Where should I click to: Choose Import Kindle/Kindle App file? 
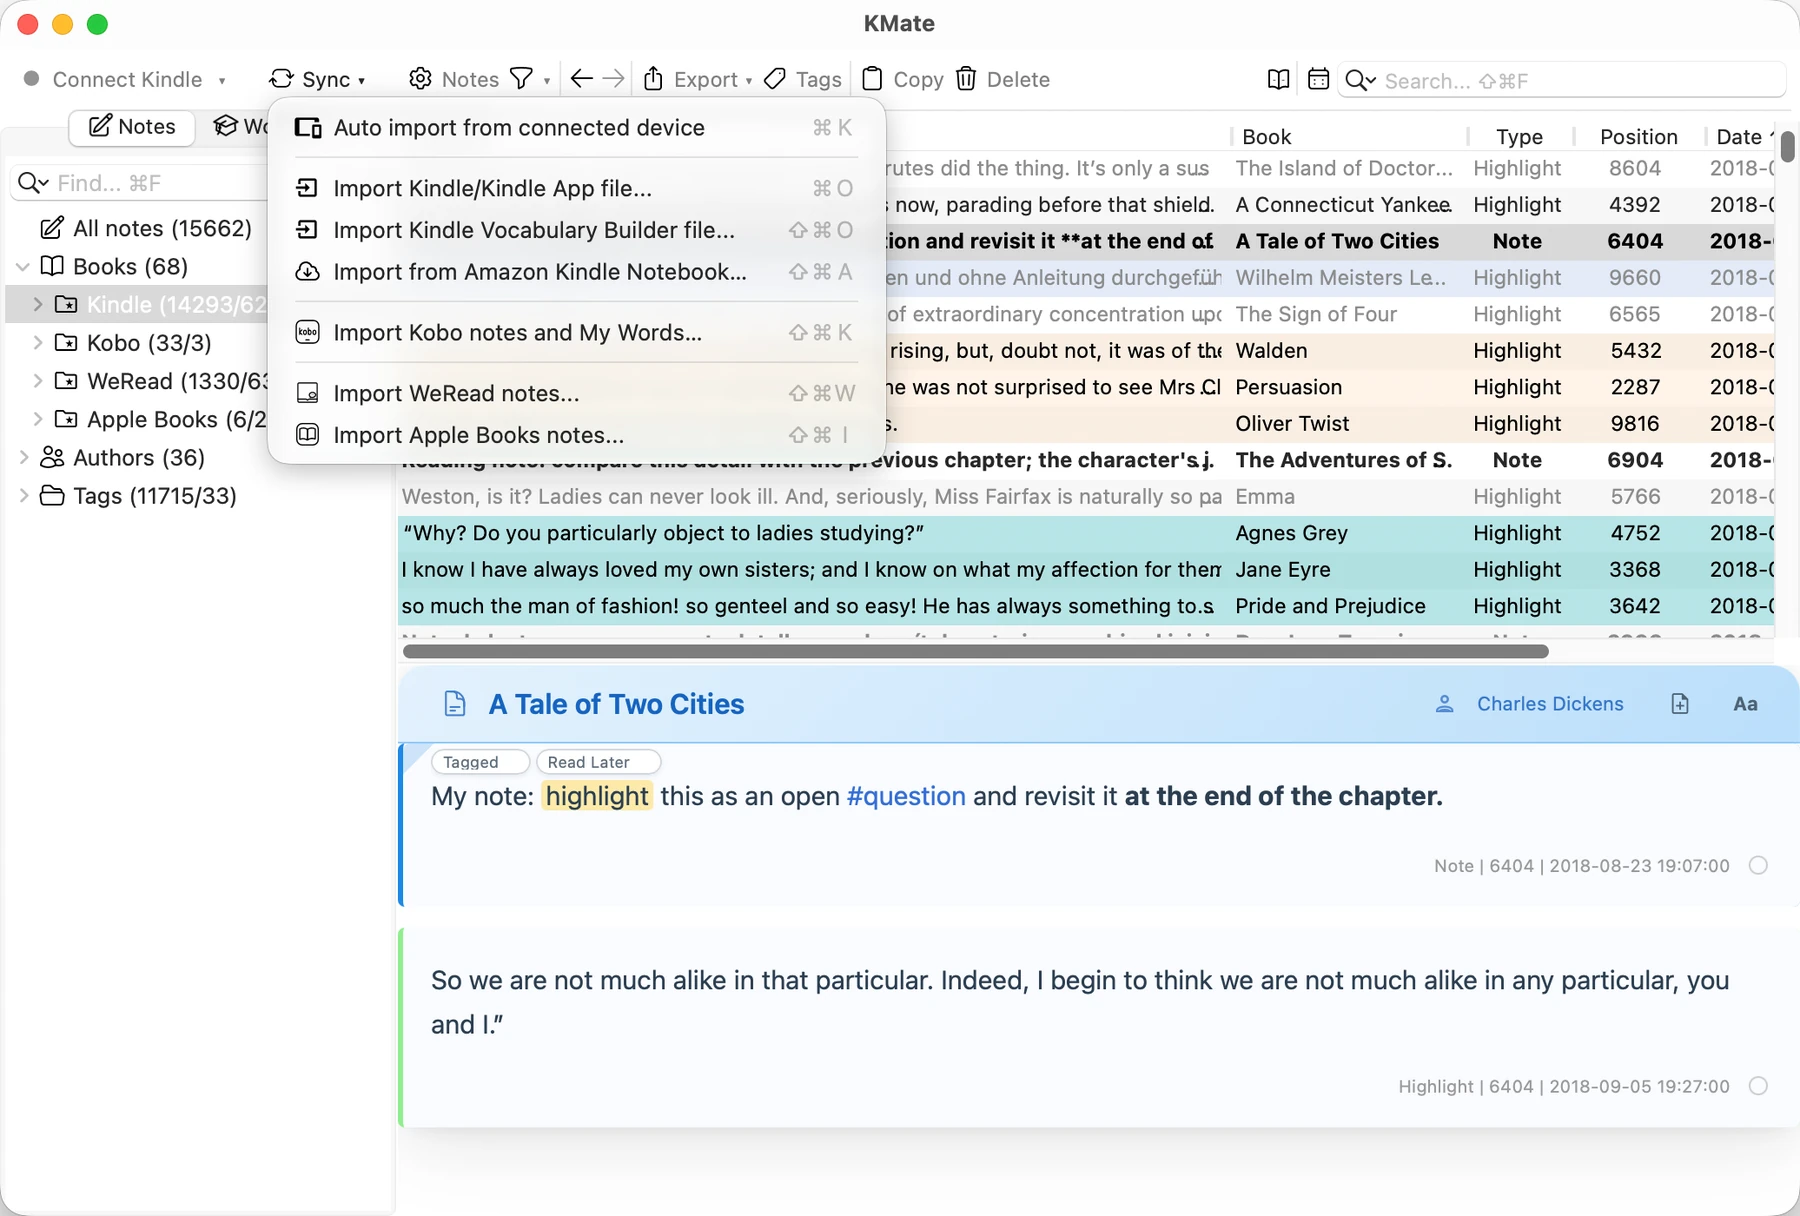pos(576,189)
